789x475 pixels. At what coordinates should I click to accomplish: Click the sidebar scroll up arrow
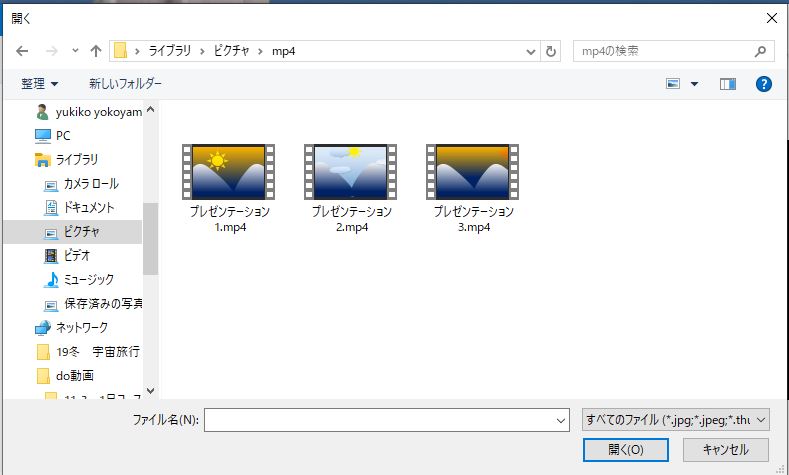[150, 109]
